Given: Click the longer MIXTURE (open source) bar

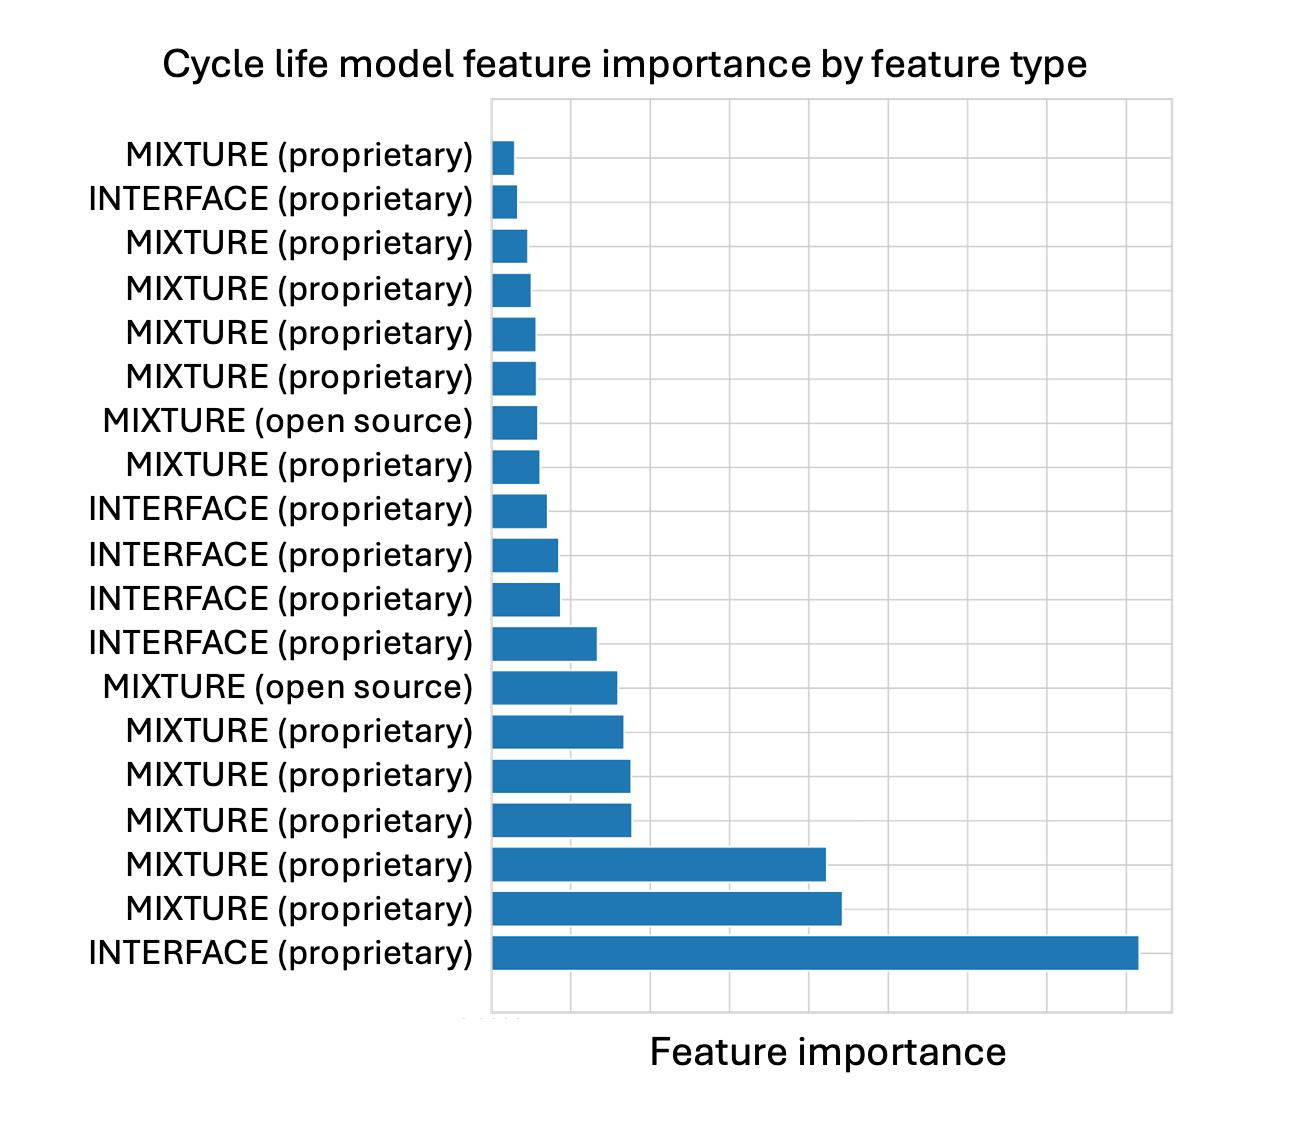Looking at the screenshot, I should [x=555, y=688].
